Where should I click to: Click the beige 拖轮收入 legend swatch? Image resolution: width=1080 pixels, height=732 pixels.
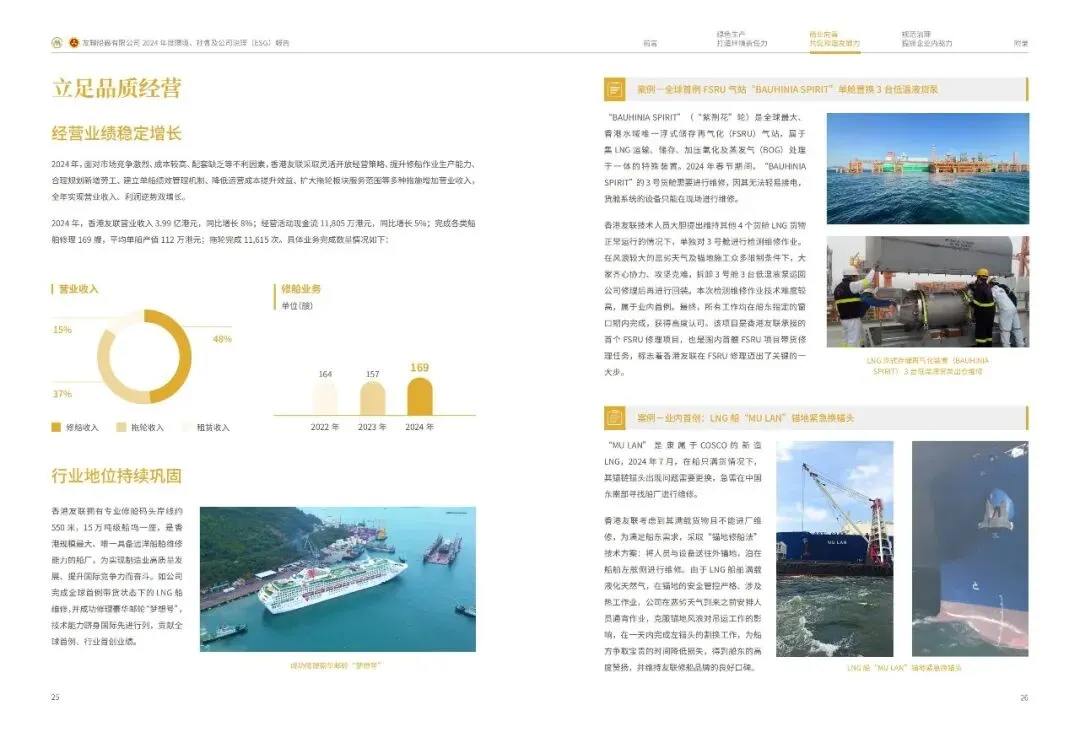121,427
